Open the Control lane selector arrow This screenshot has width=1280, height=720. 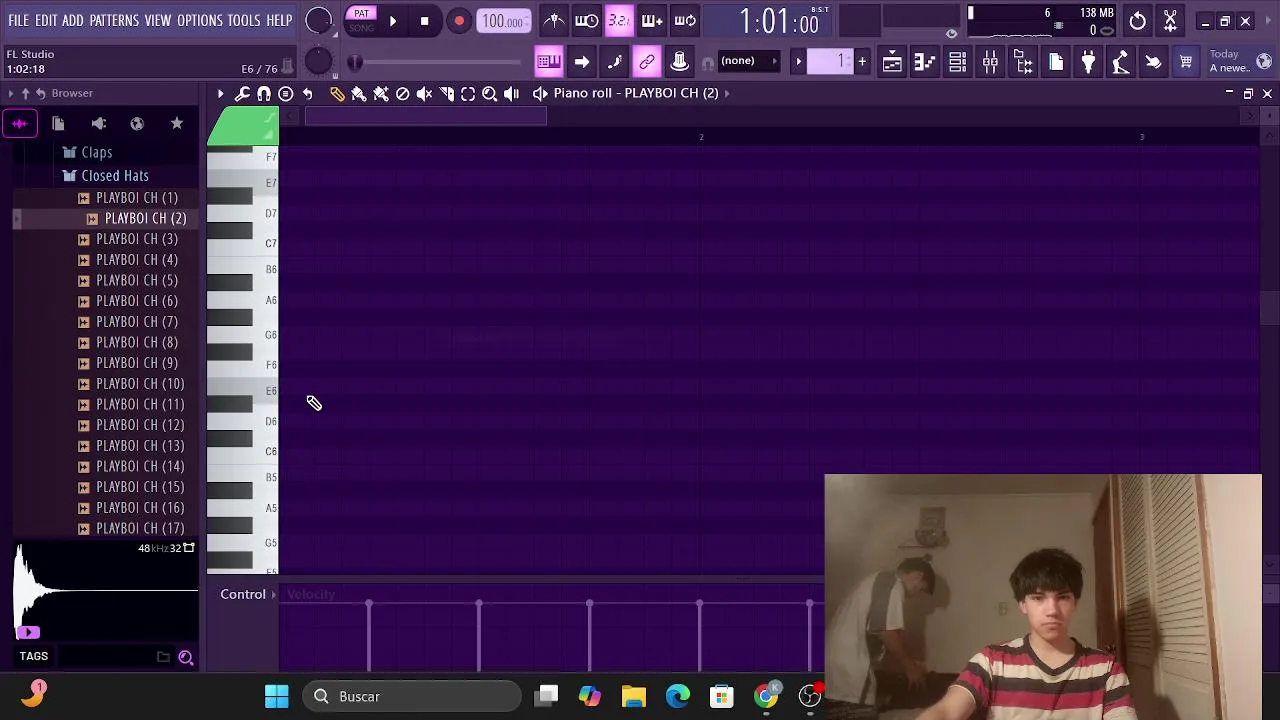coord(273,594)
